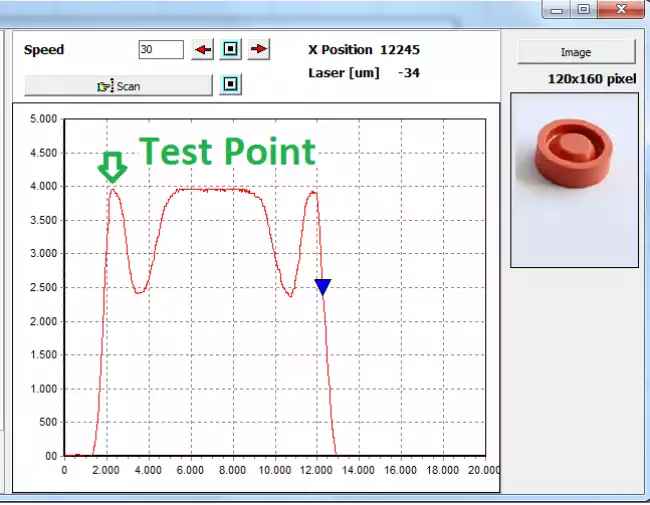650x505 pixels.
Task: Maximize the application window
Action: [x=583, y=9]
